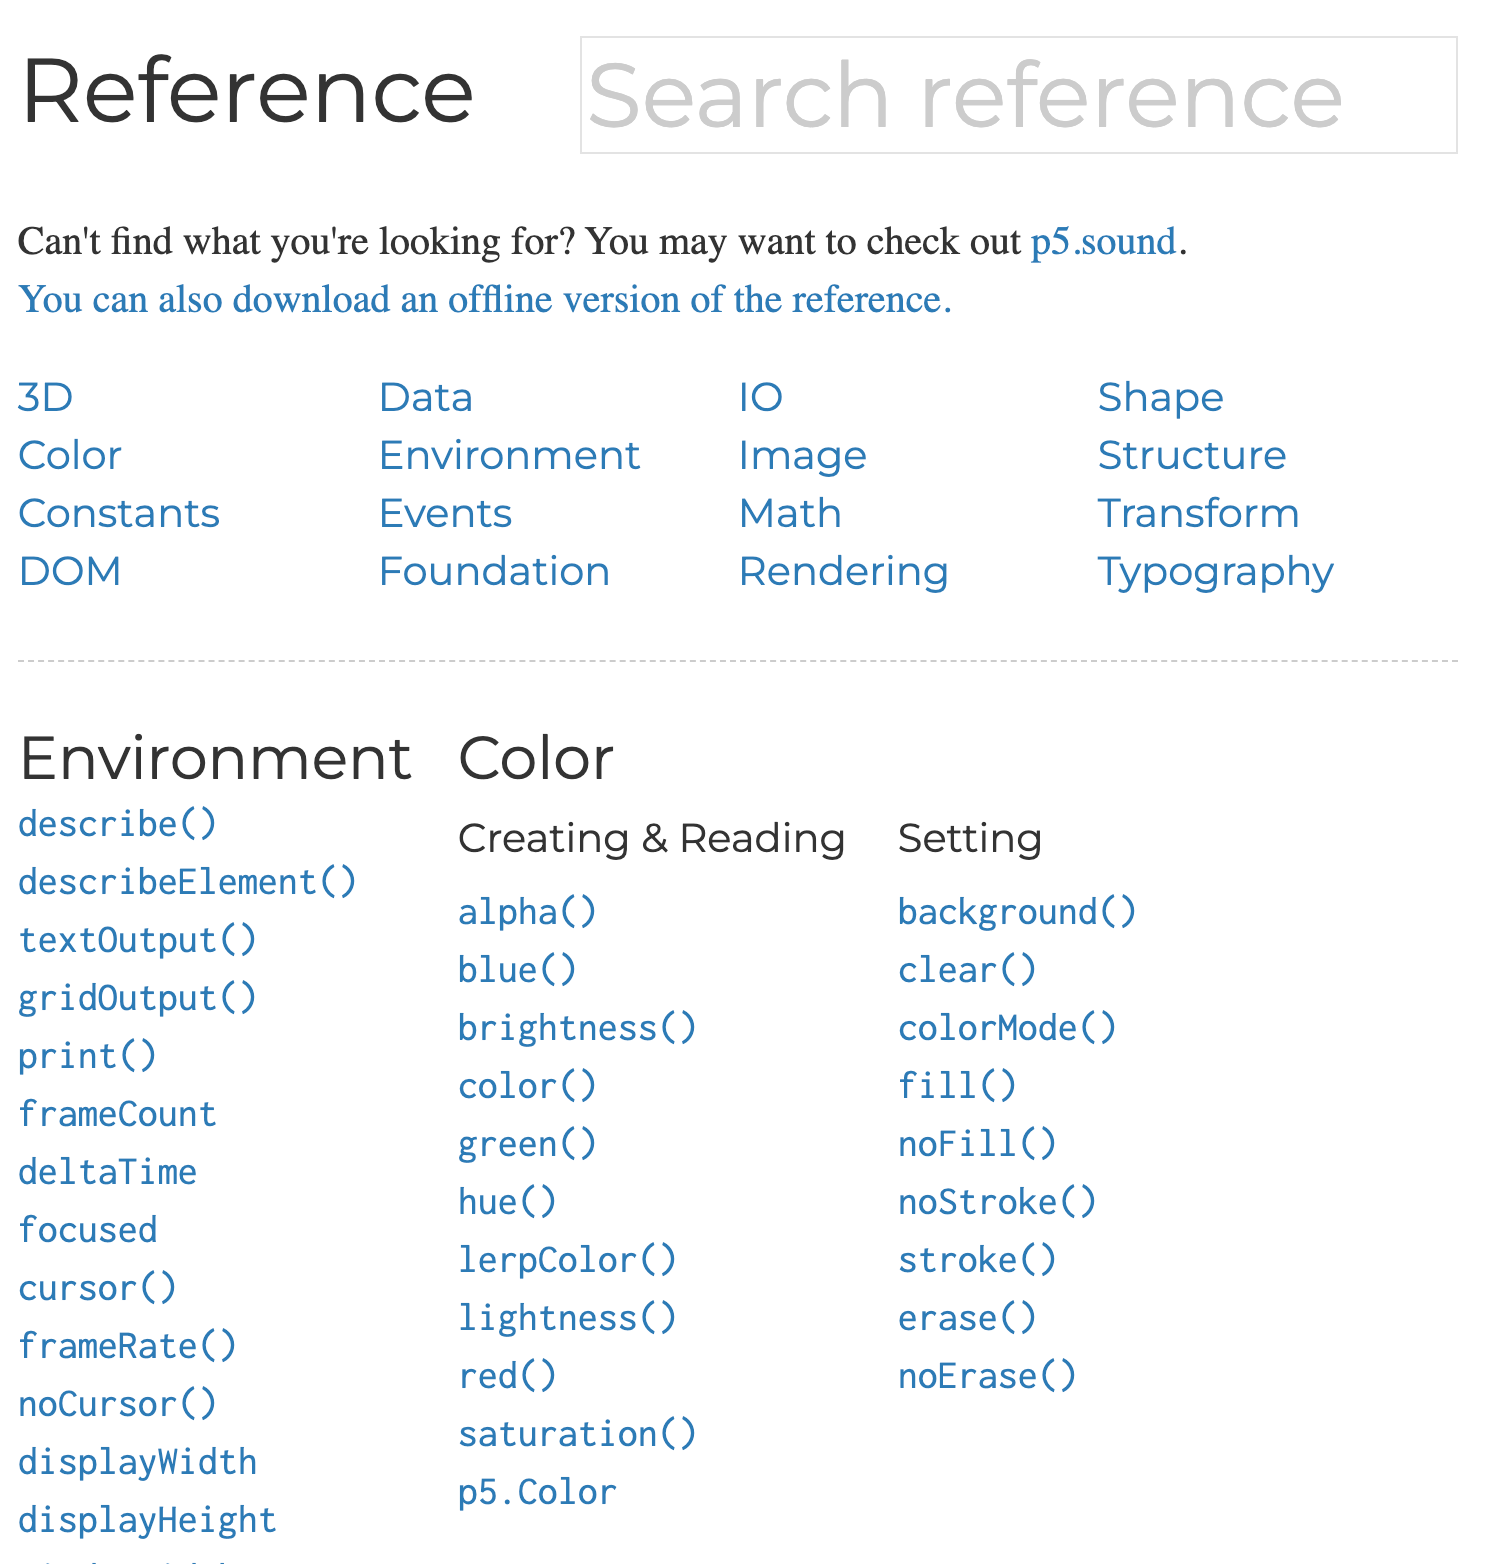Viewport: 1496px width, 1564px height.
Task: Open the lerpColor() function reference
Action: 566,1260
